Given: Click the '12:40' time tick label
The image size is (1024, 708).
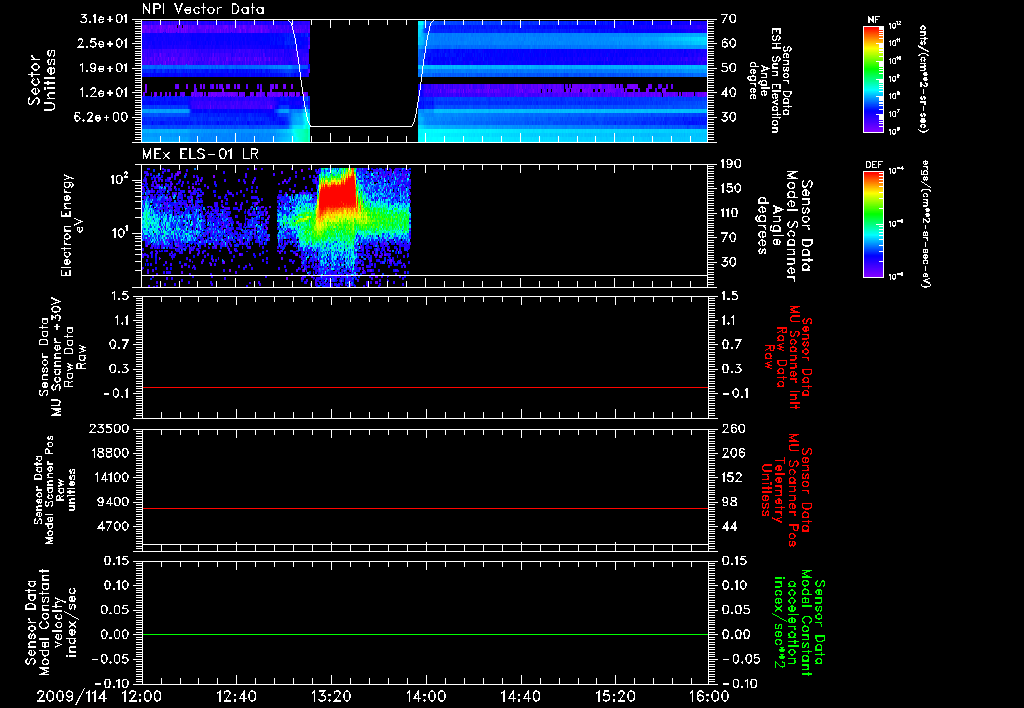Looking at the screenshot, I should 236,696.
